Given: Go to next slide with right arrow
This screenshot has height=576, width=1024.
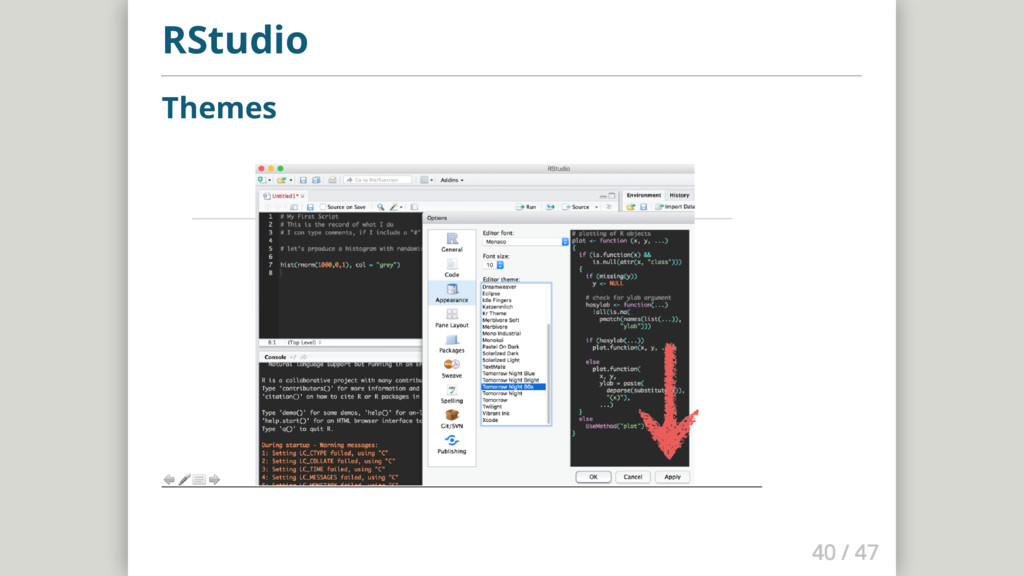Looking at the screenshot, I should (214, 479).
